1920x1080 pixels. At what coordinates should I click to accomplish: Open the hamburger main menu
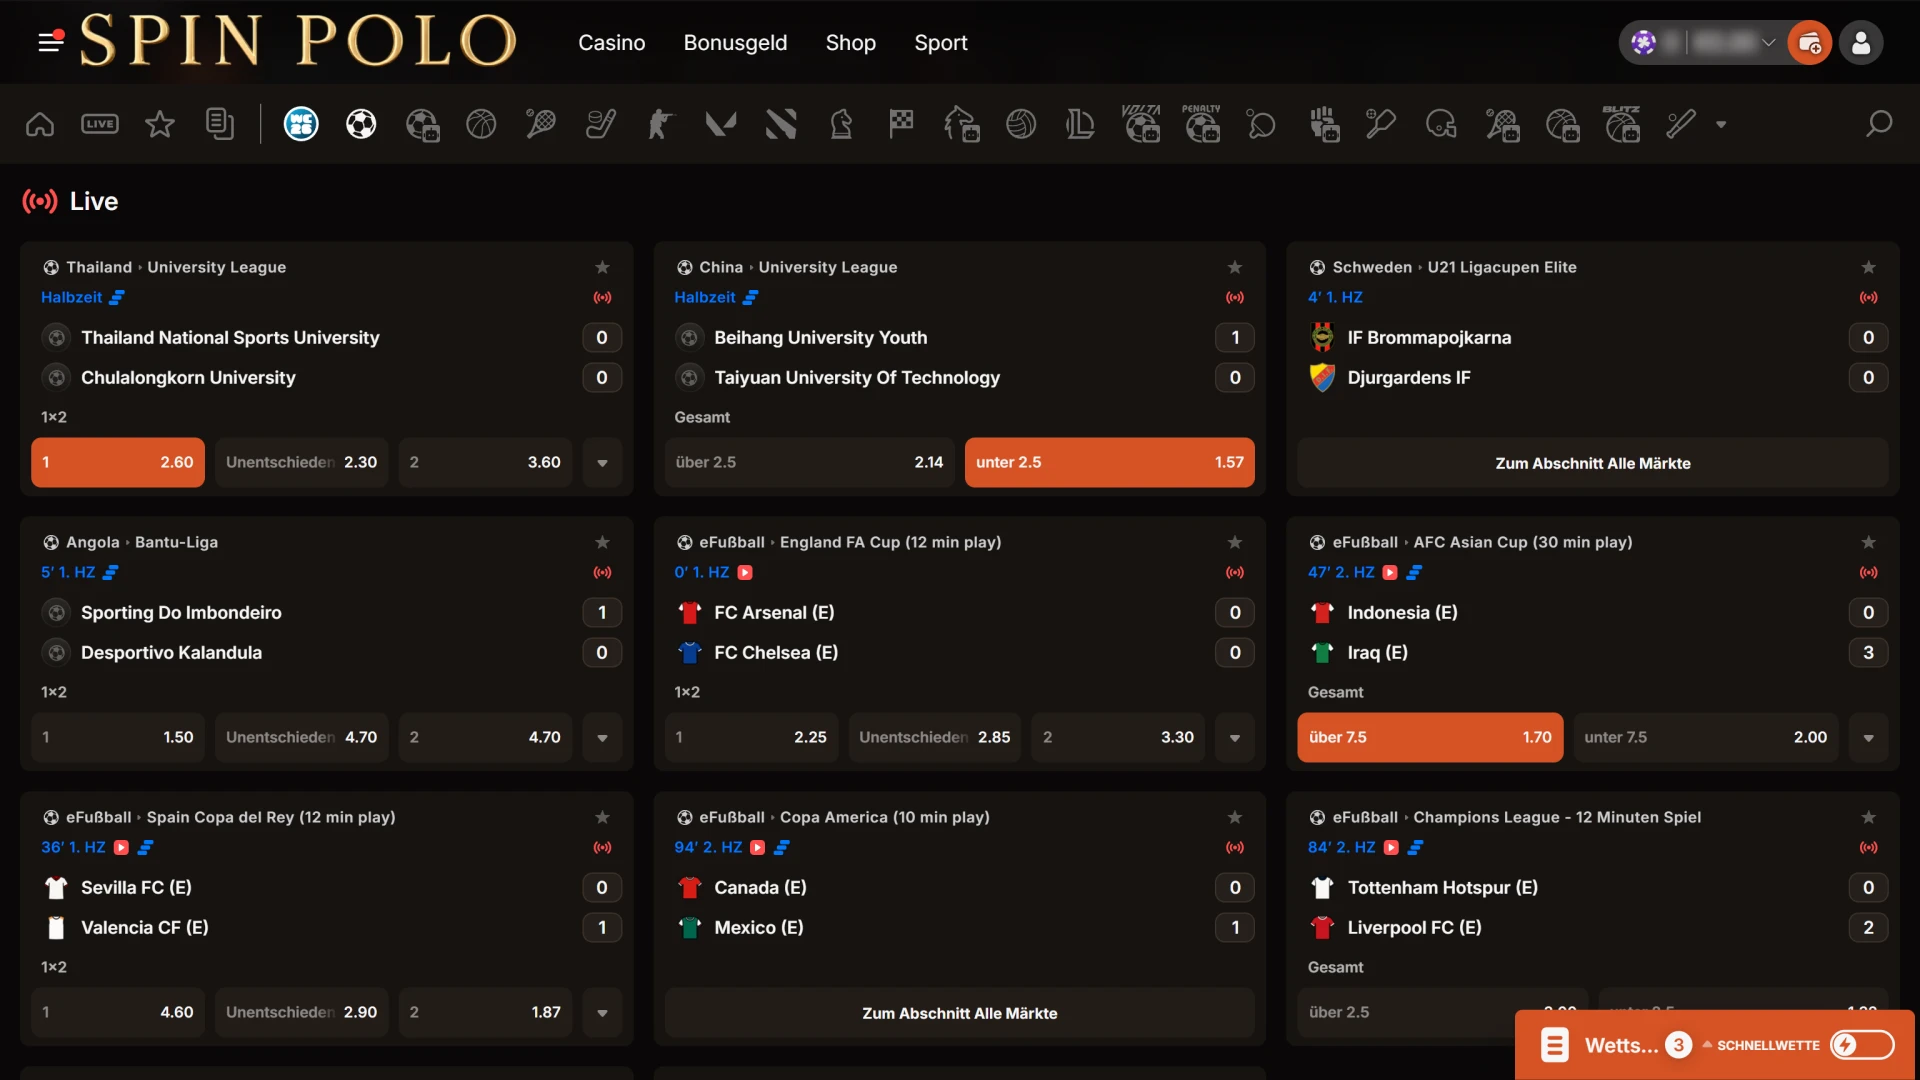50,42
